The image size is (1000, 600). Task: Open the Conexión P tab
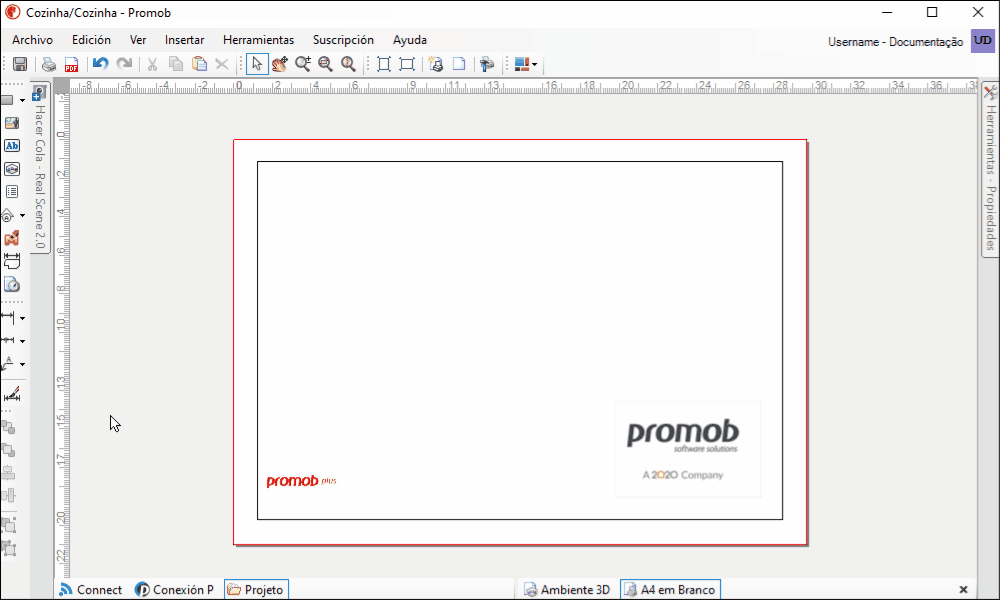click(x=175, y=590)
